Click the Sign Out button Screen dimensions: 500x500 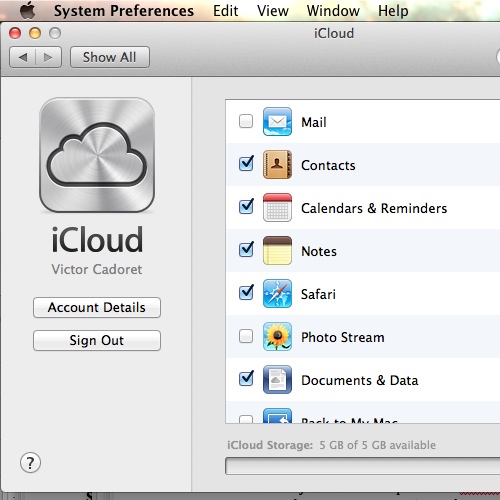click(x=97, y=340)
